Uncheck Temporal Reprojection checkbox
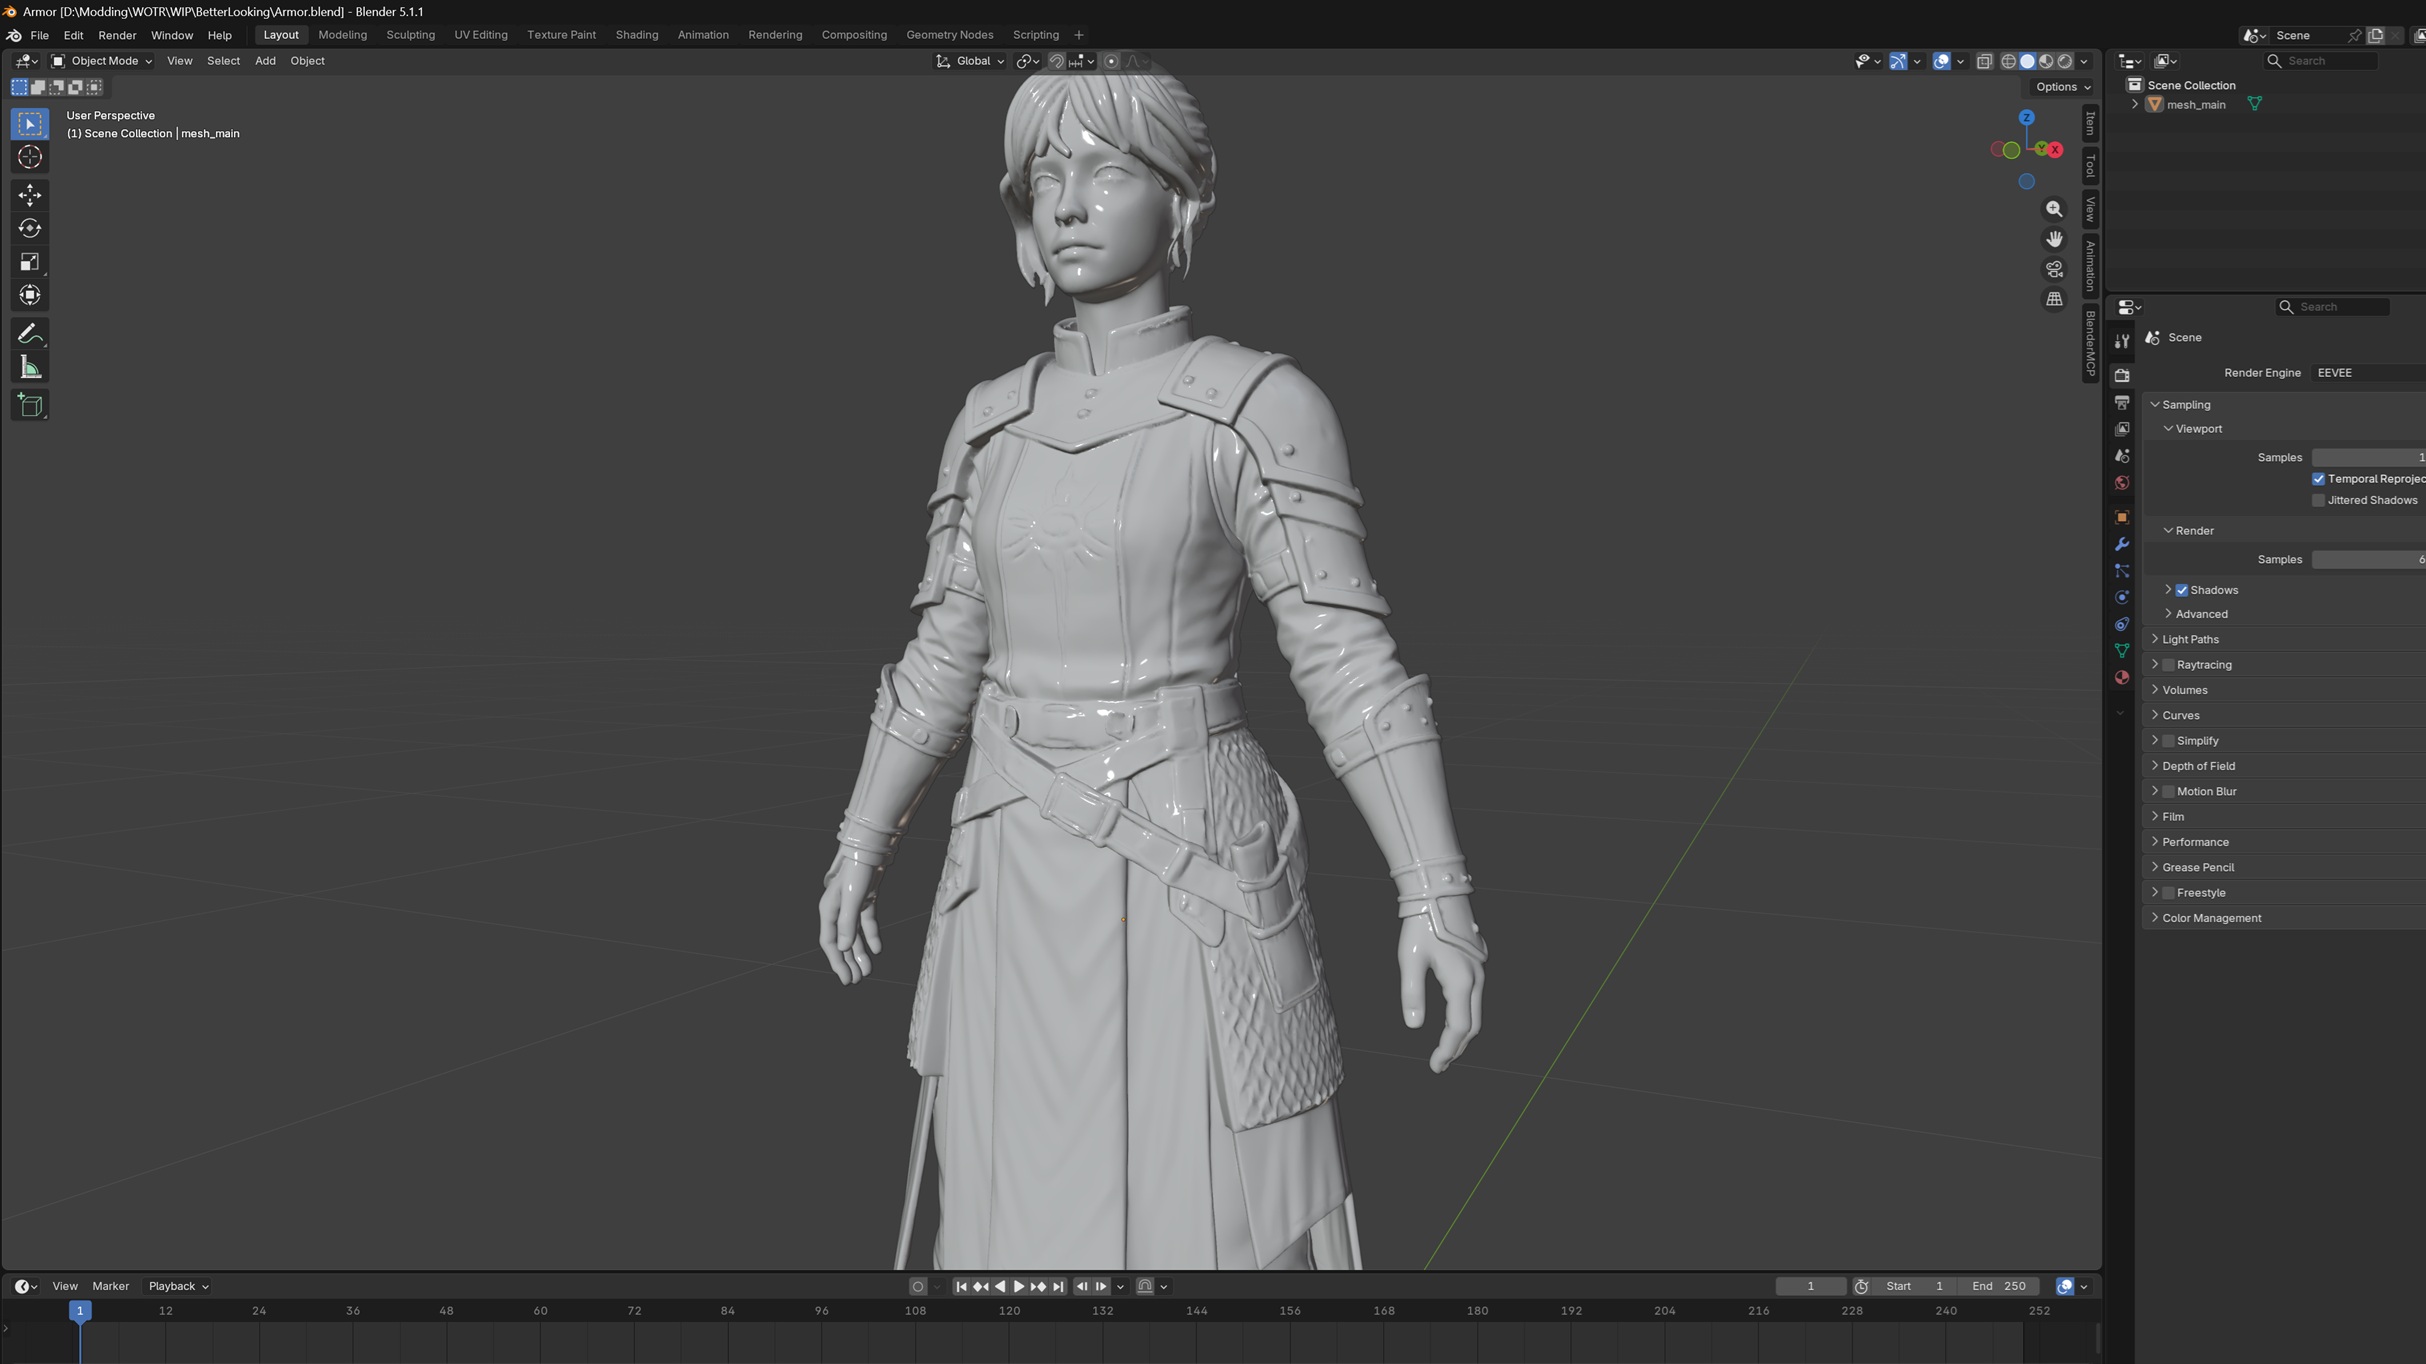 click(x=2319, y=479)
